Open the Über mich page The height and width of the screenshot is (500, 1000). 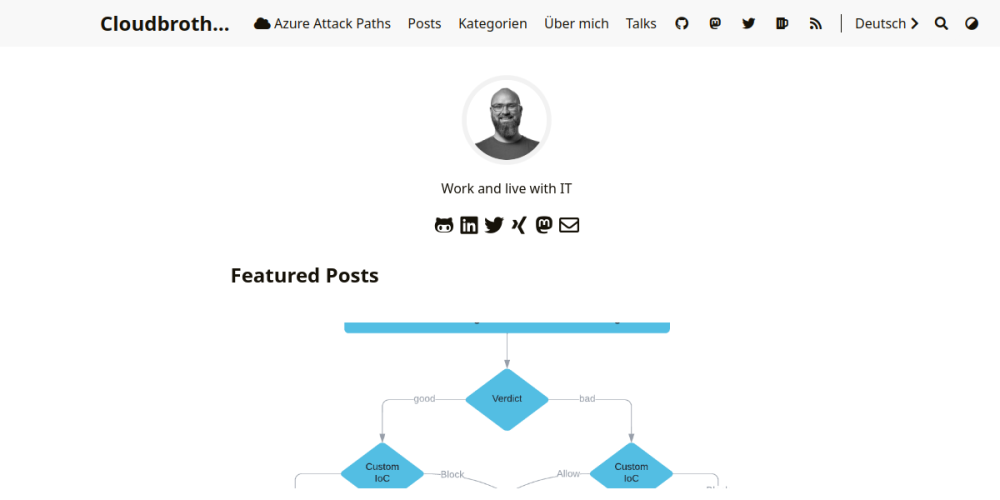click(x=576, y=24)
